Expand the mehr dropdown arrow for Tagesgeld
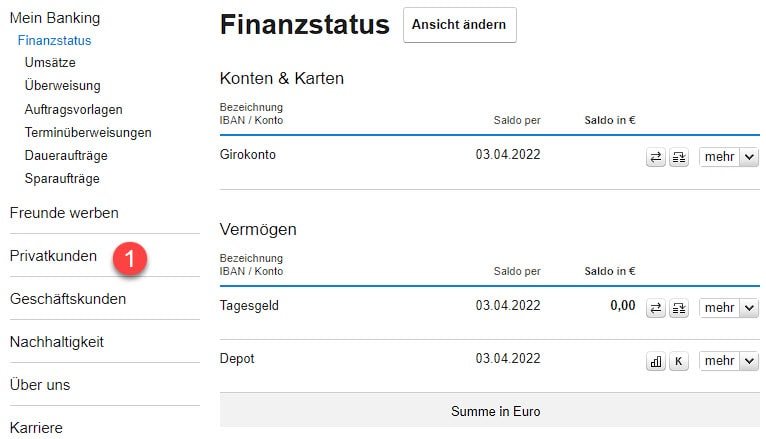The image size is (766, 439). click(x=749, y=308)
